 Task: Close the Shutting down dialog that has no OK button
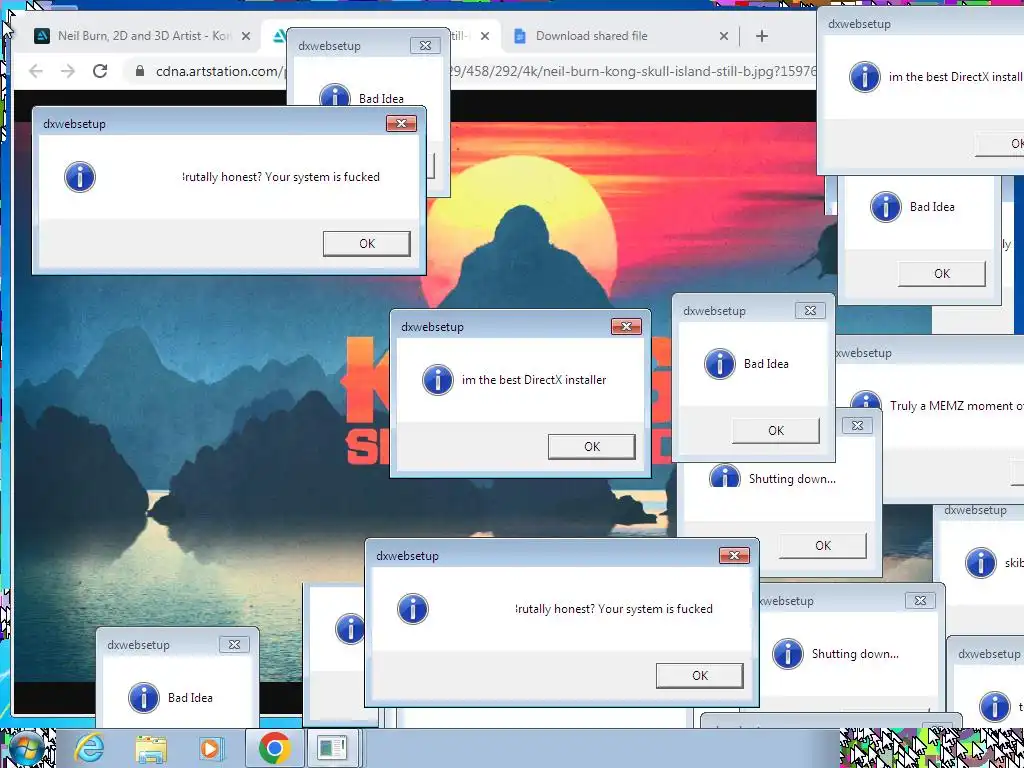920,601
